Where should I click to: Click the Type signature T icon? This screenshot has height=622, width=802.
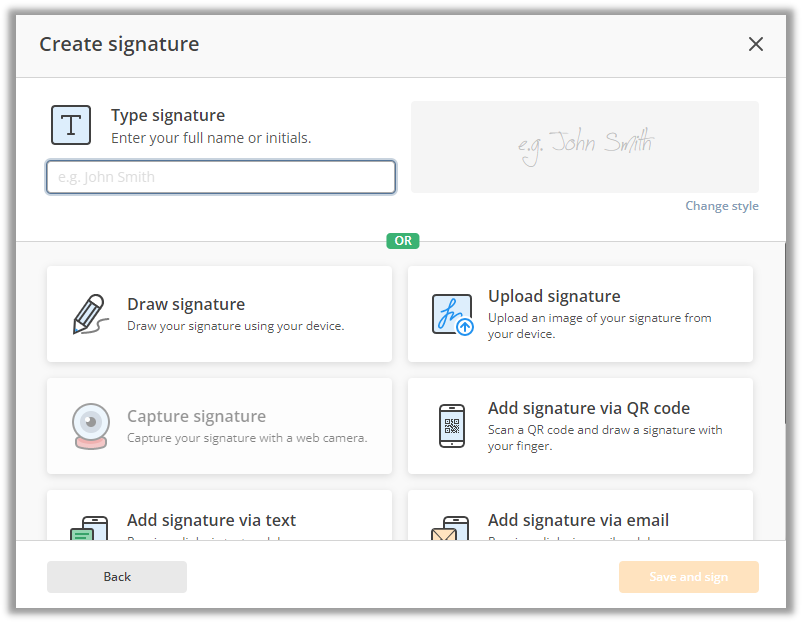[71, 125]
